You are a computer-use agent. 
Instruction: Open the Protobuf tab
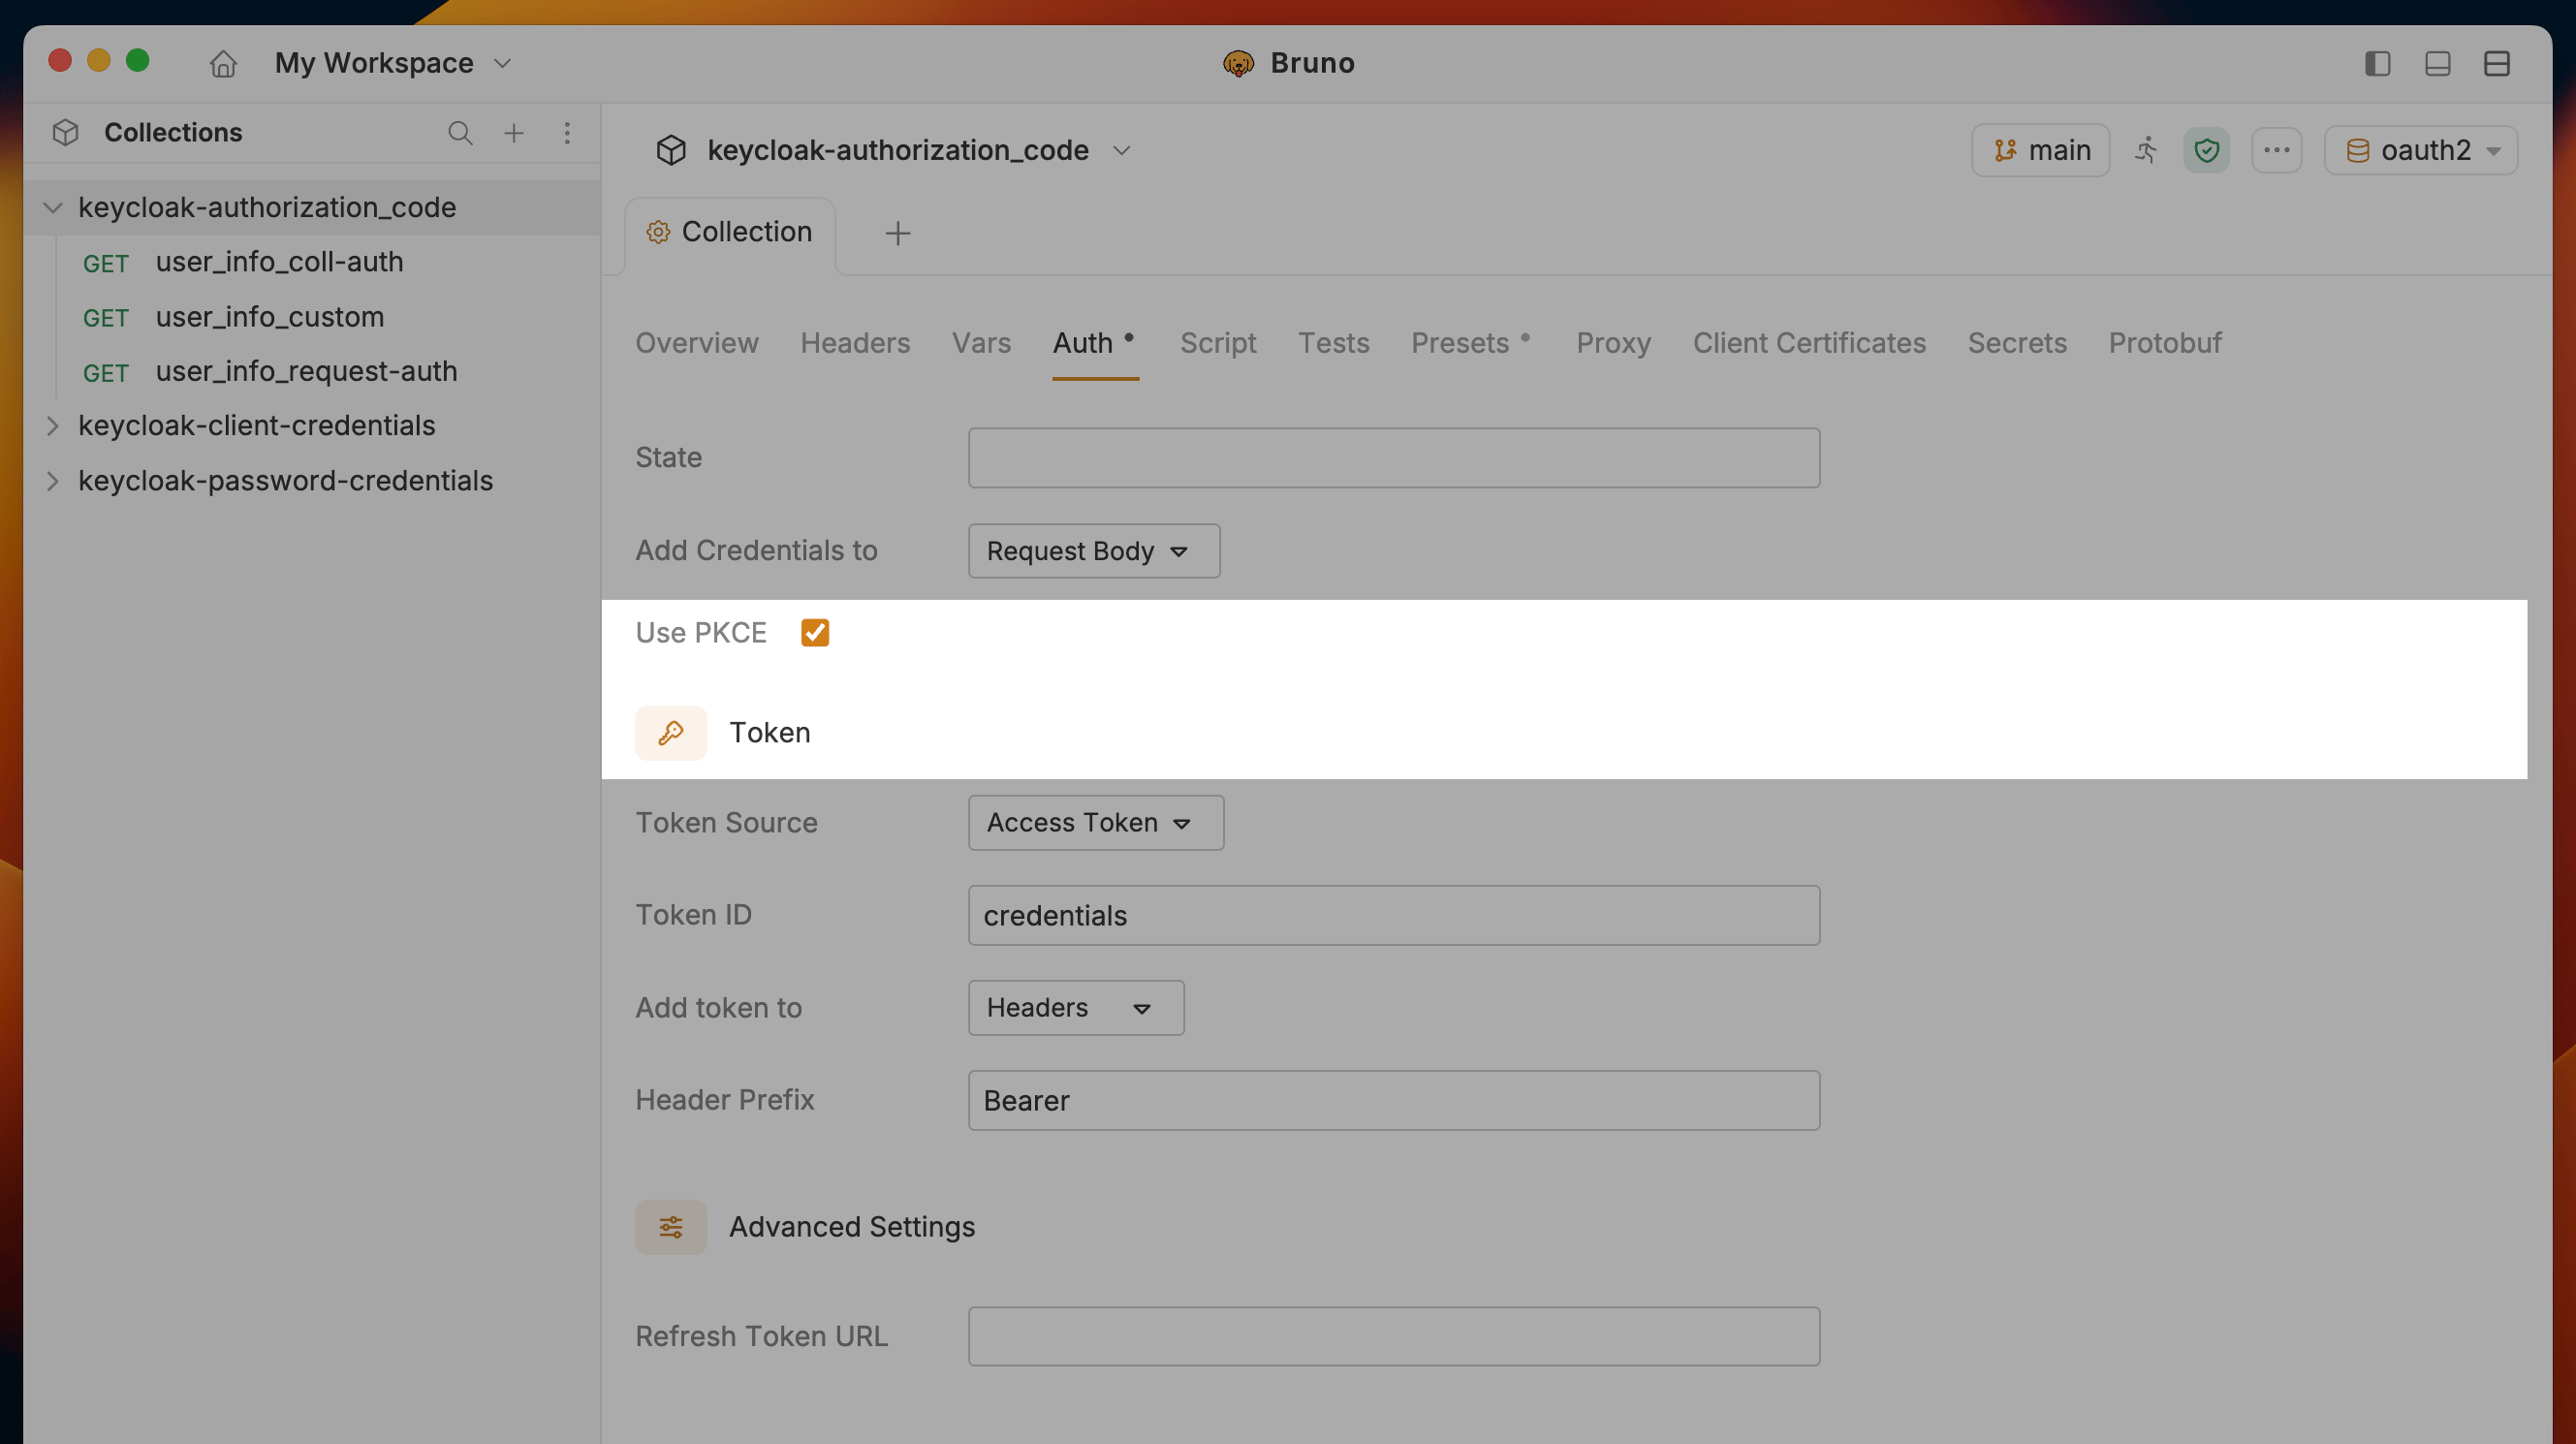[x=2165, y=343]
